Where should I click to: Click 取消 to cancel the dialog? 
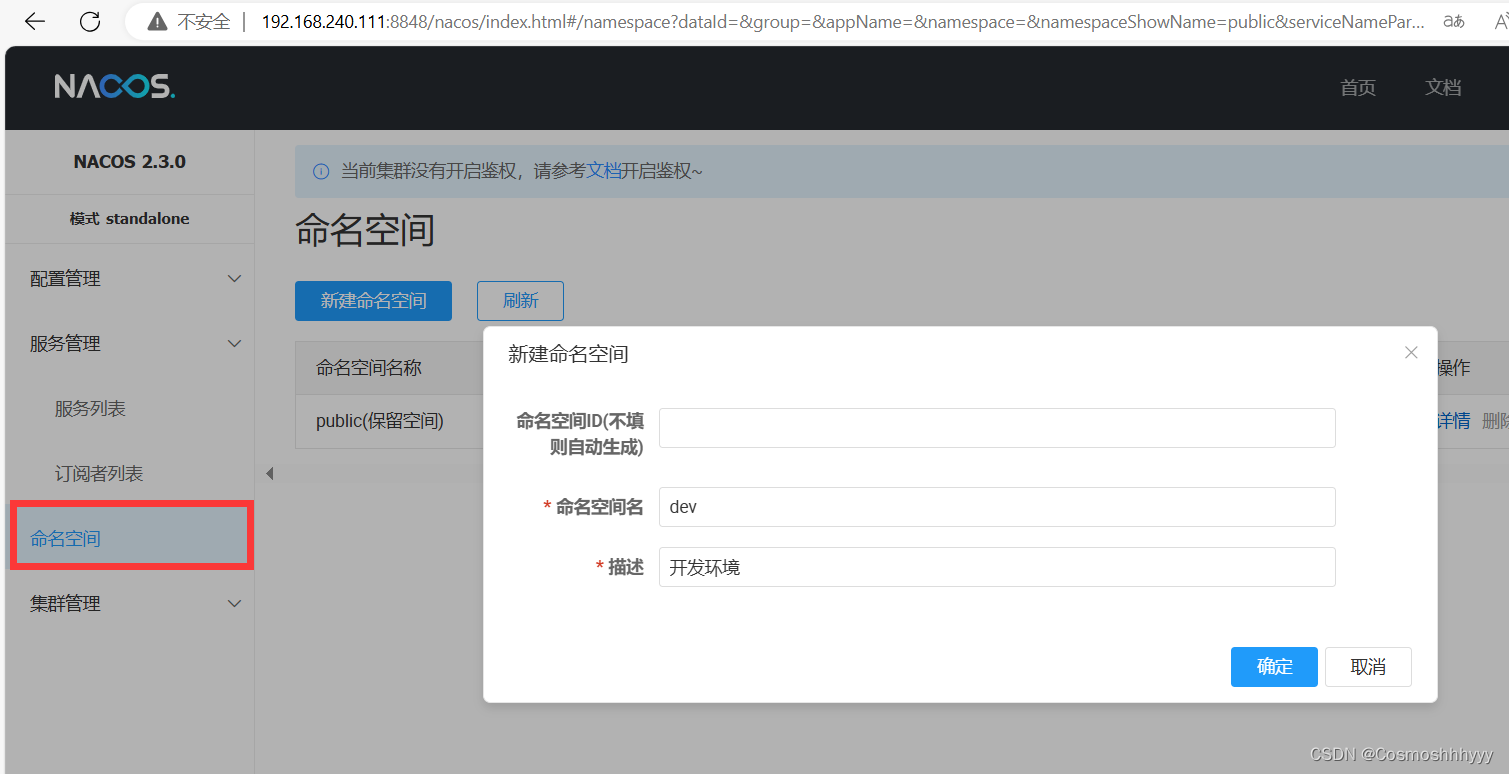click(x=1368, y=667)
